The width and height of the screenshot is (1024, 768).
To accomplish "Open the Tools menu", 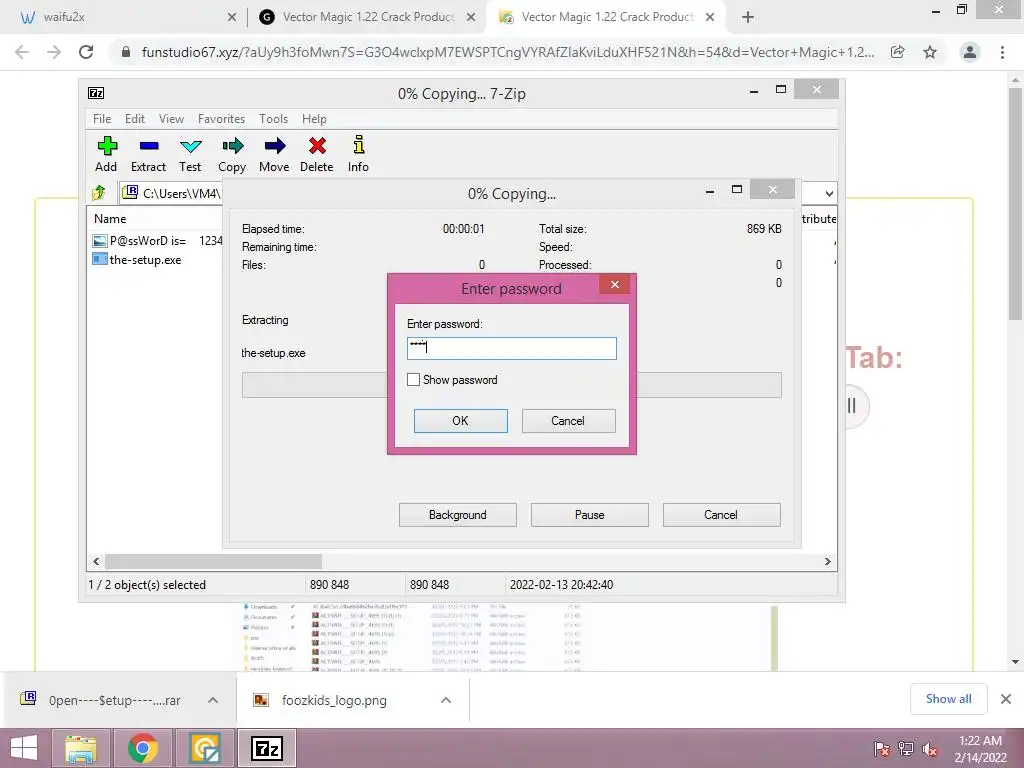I will pyautogui.click(x=273, y=119).
